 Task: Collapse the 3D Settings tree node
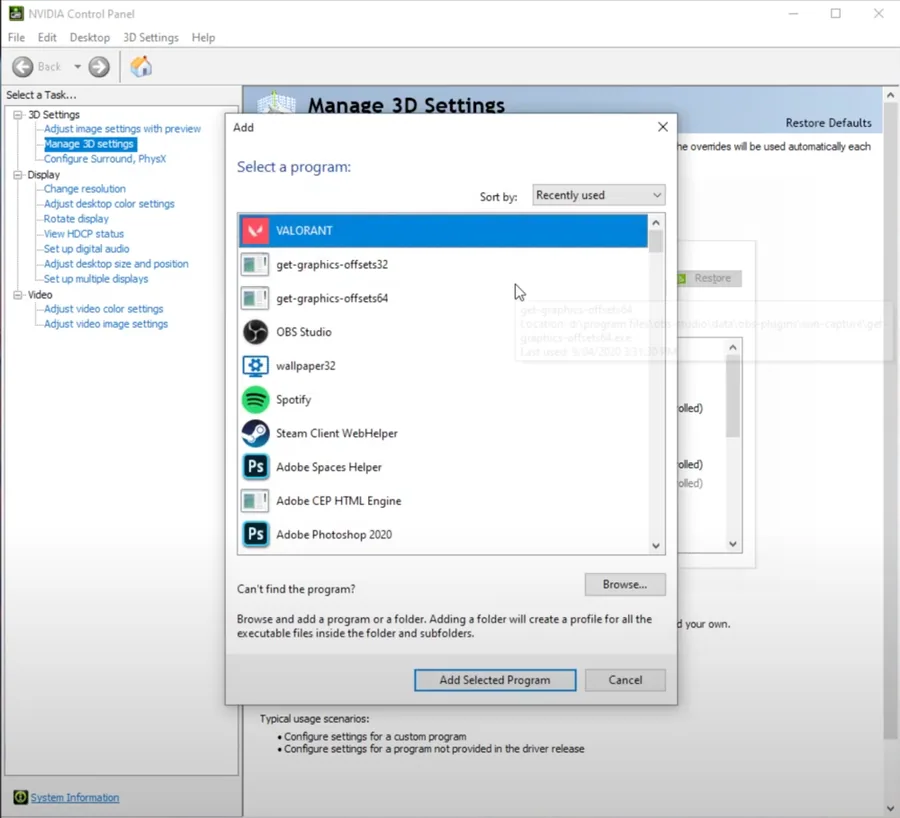click(x=18, y=115)
